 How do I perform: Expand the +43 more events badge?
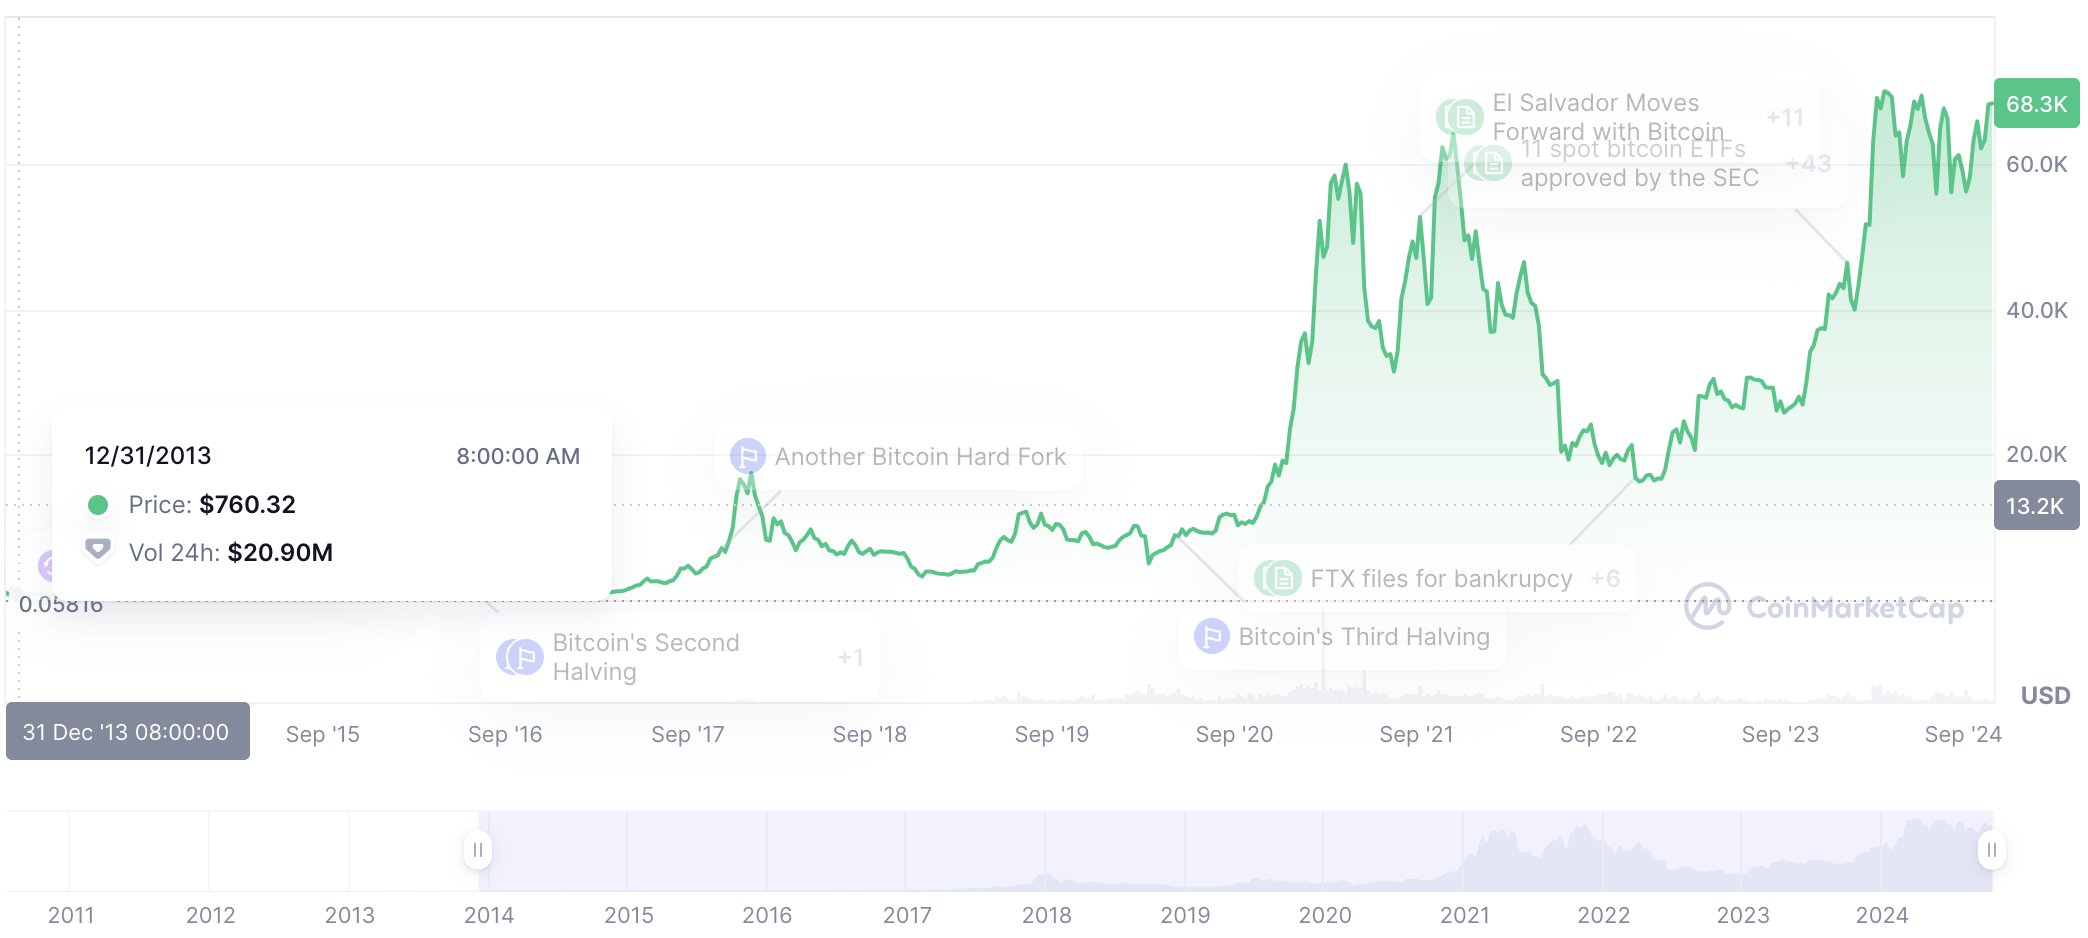1808,163
